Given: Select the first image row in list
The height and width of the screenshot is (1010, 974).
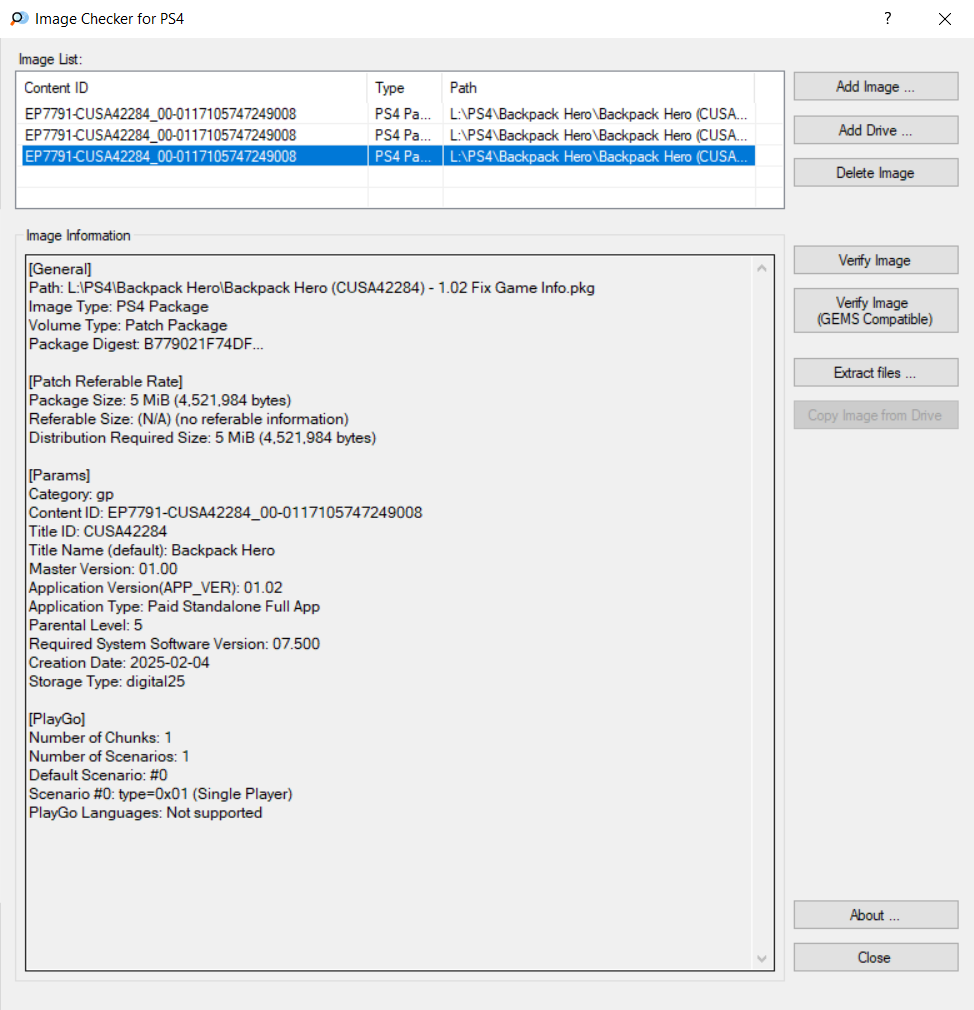Looking at the screenshot, I should coord(388,114).
